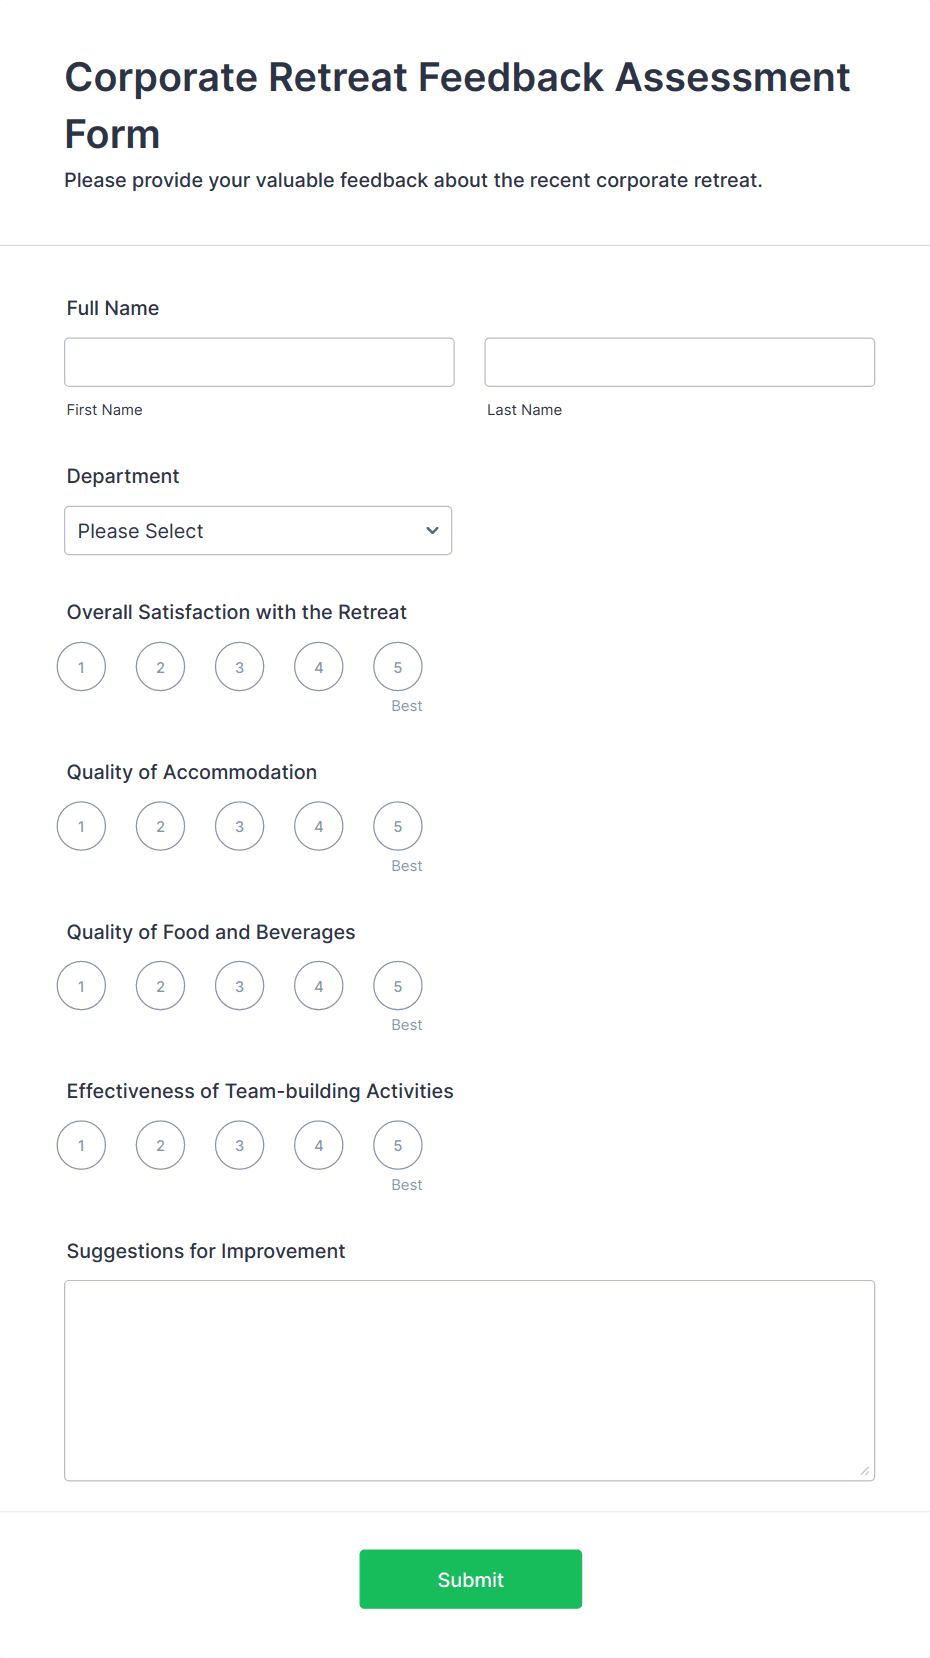Rate Quality of Food and Beverages 1
Screen dimensions: 930x1658
81,986
